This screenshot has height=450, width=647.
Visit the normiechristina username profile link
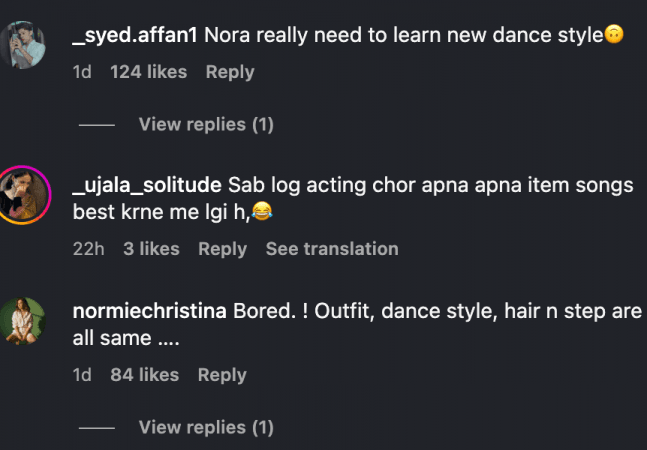[150, 312]
